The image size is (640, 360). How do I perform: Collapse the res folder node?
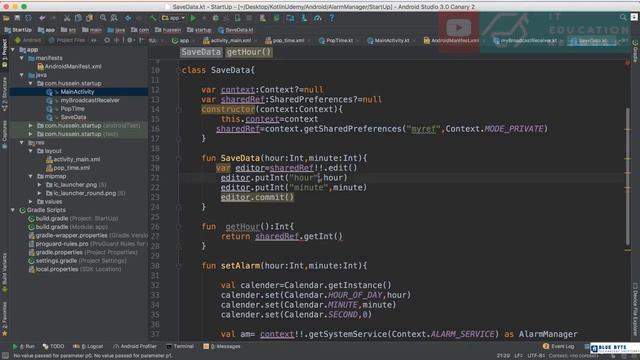(22, 142)
